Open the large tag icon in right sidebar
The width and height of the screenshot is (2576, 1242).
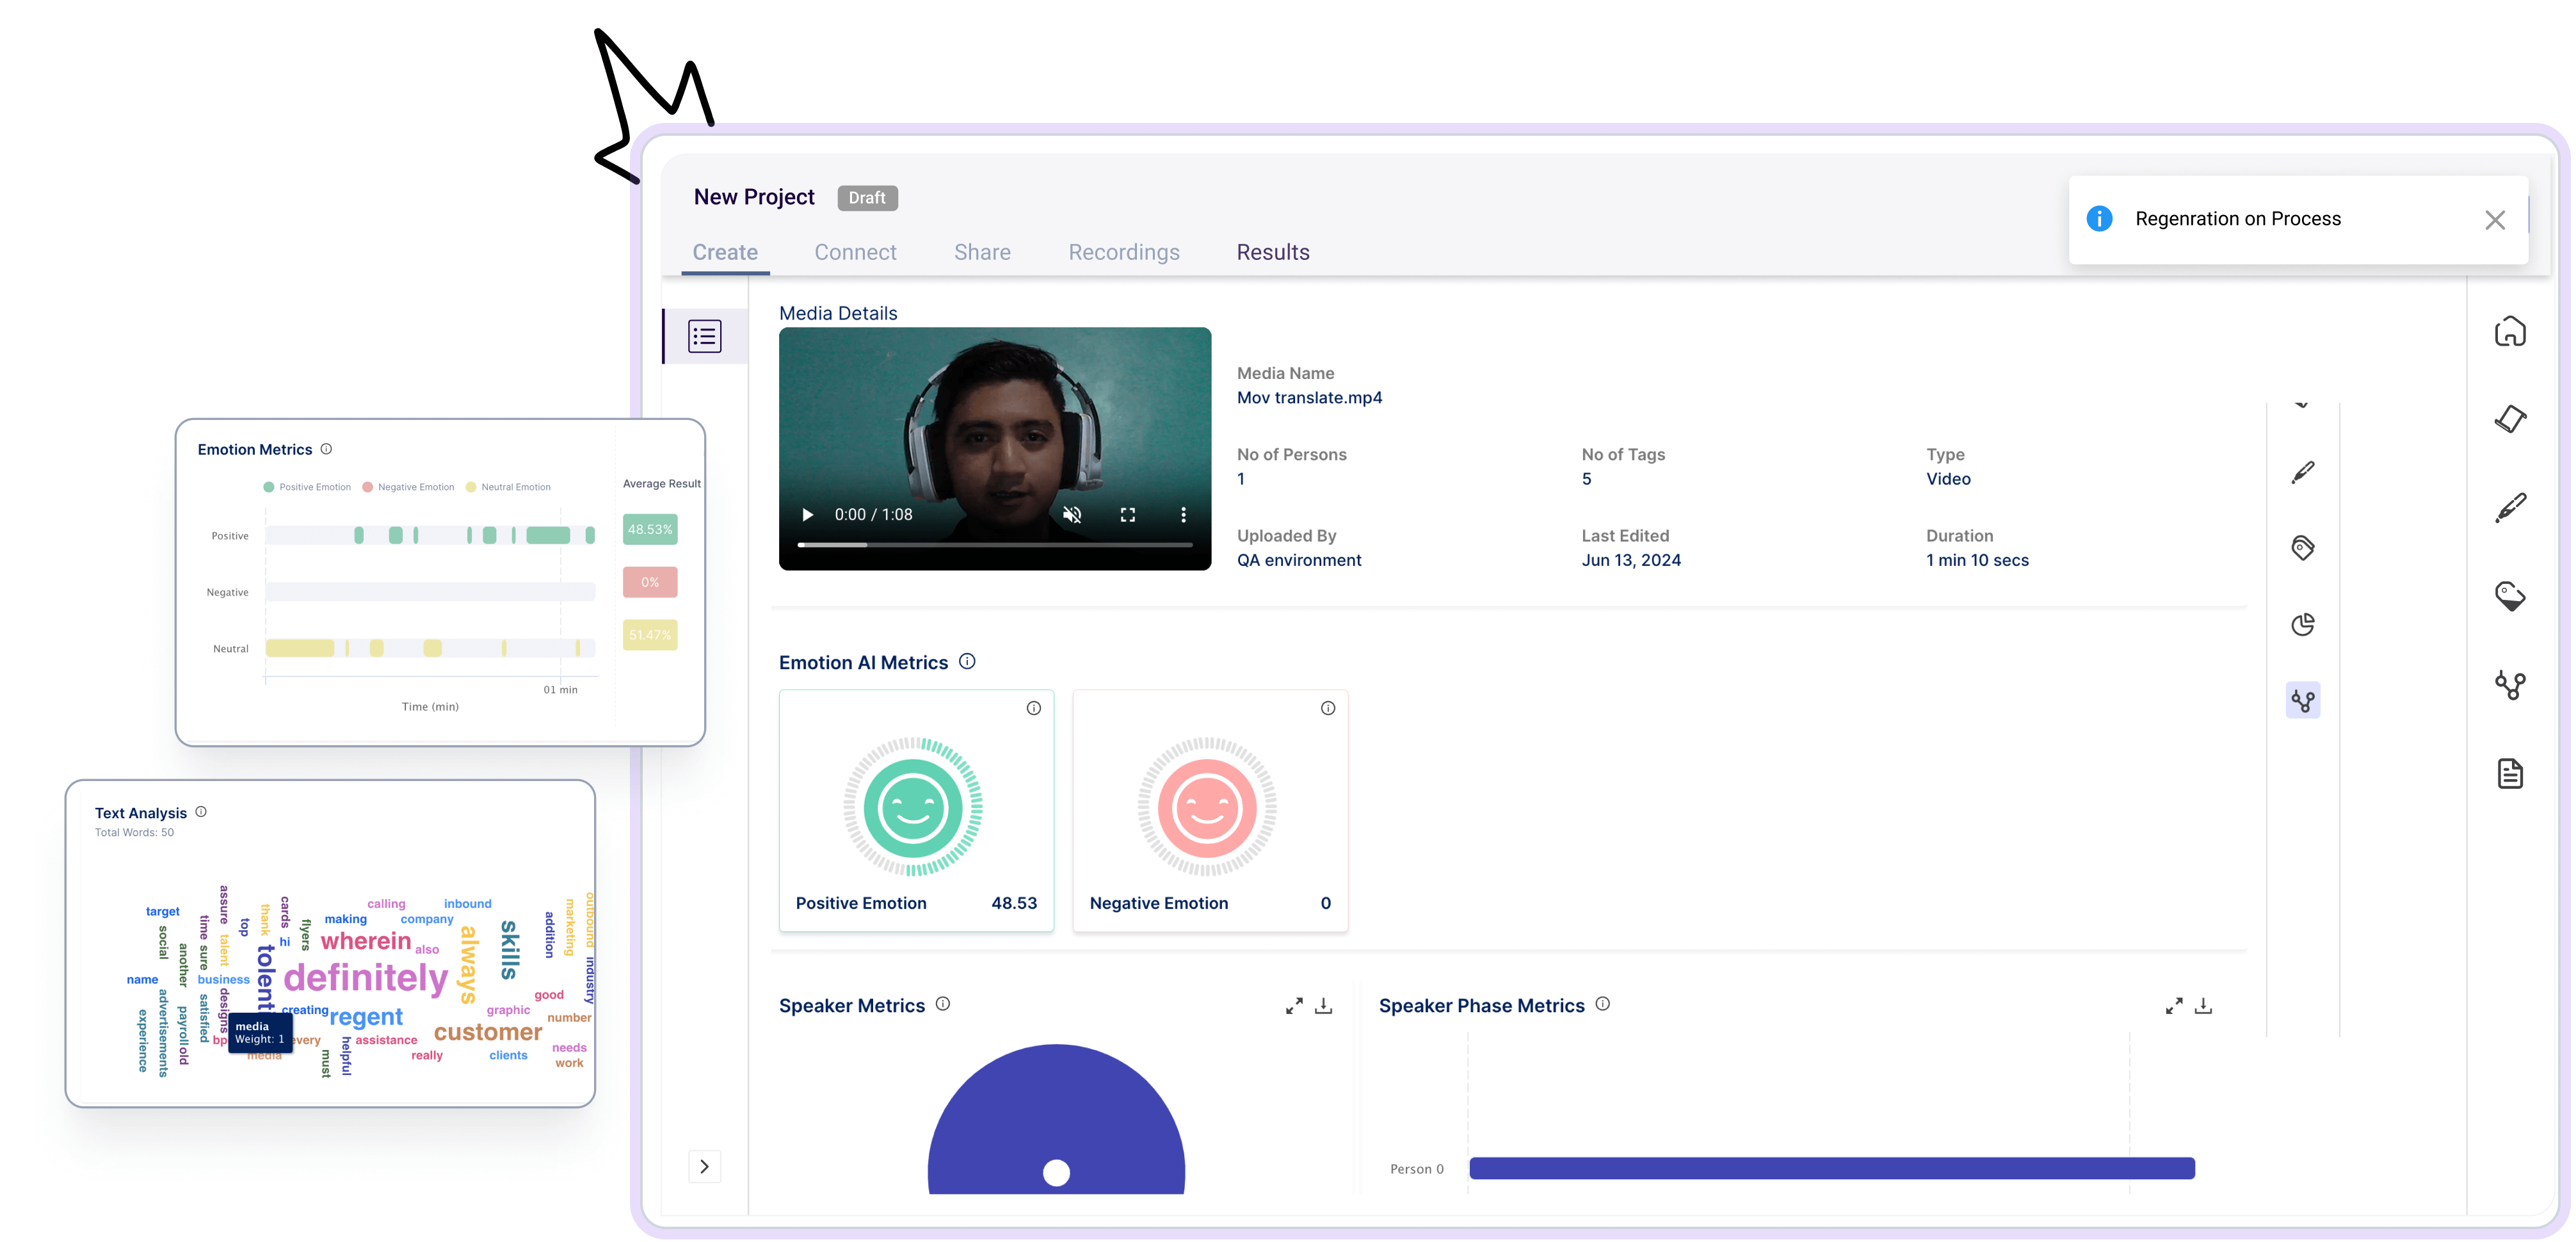click(2510, 596)
